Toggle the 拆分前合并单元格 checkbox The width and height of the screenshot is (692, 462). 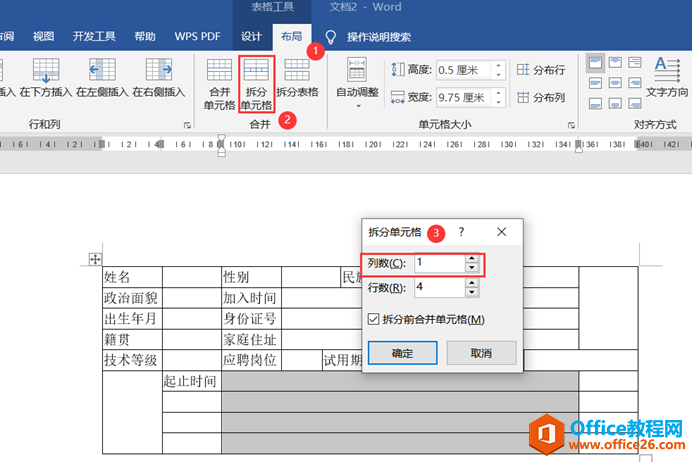(373, 319)
